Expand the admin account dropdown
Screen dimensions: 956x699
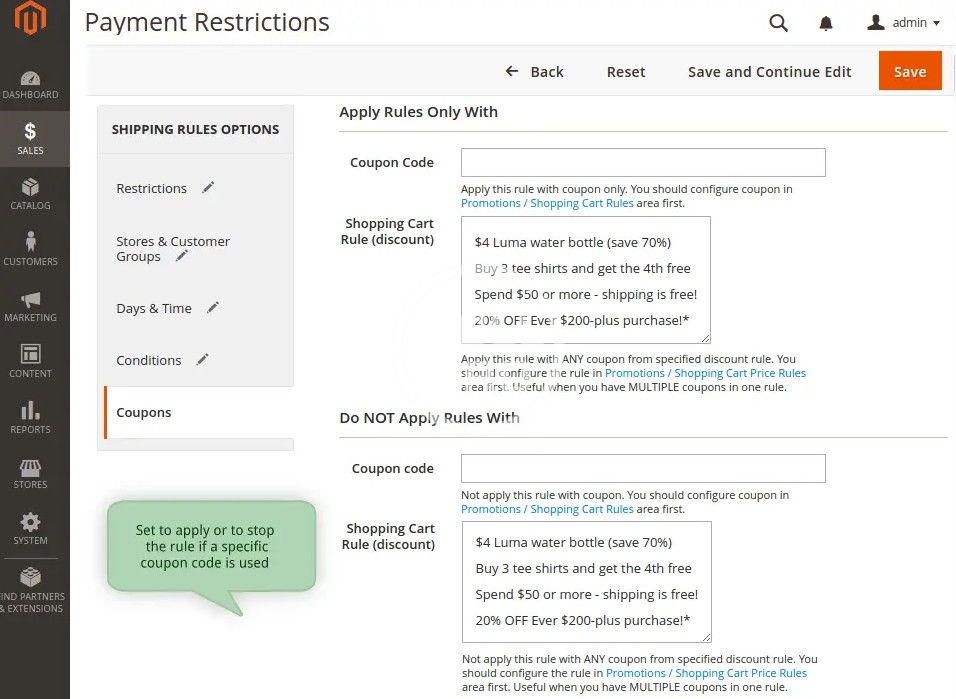[x=904, y=23]
